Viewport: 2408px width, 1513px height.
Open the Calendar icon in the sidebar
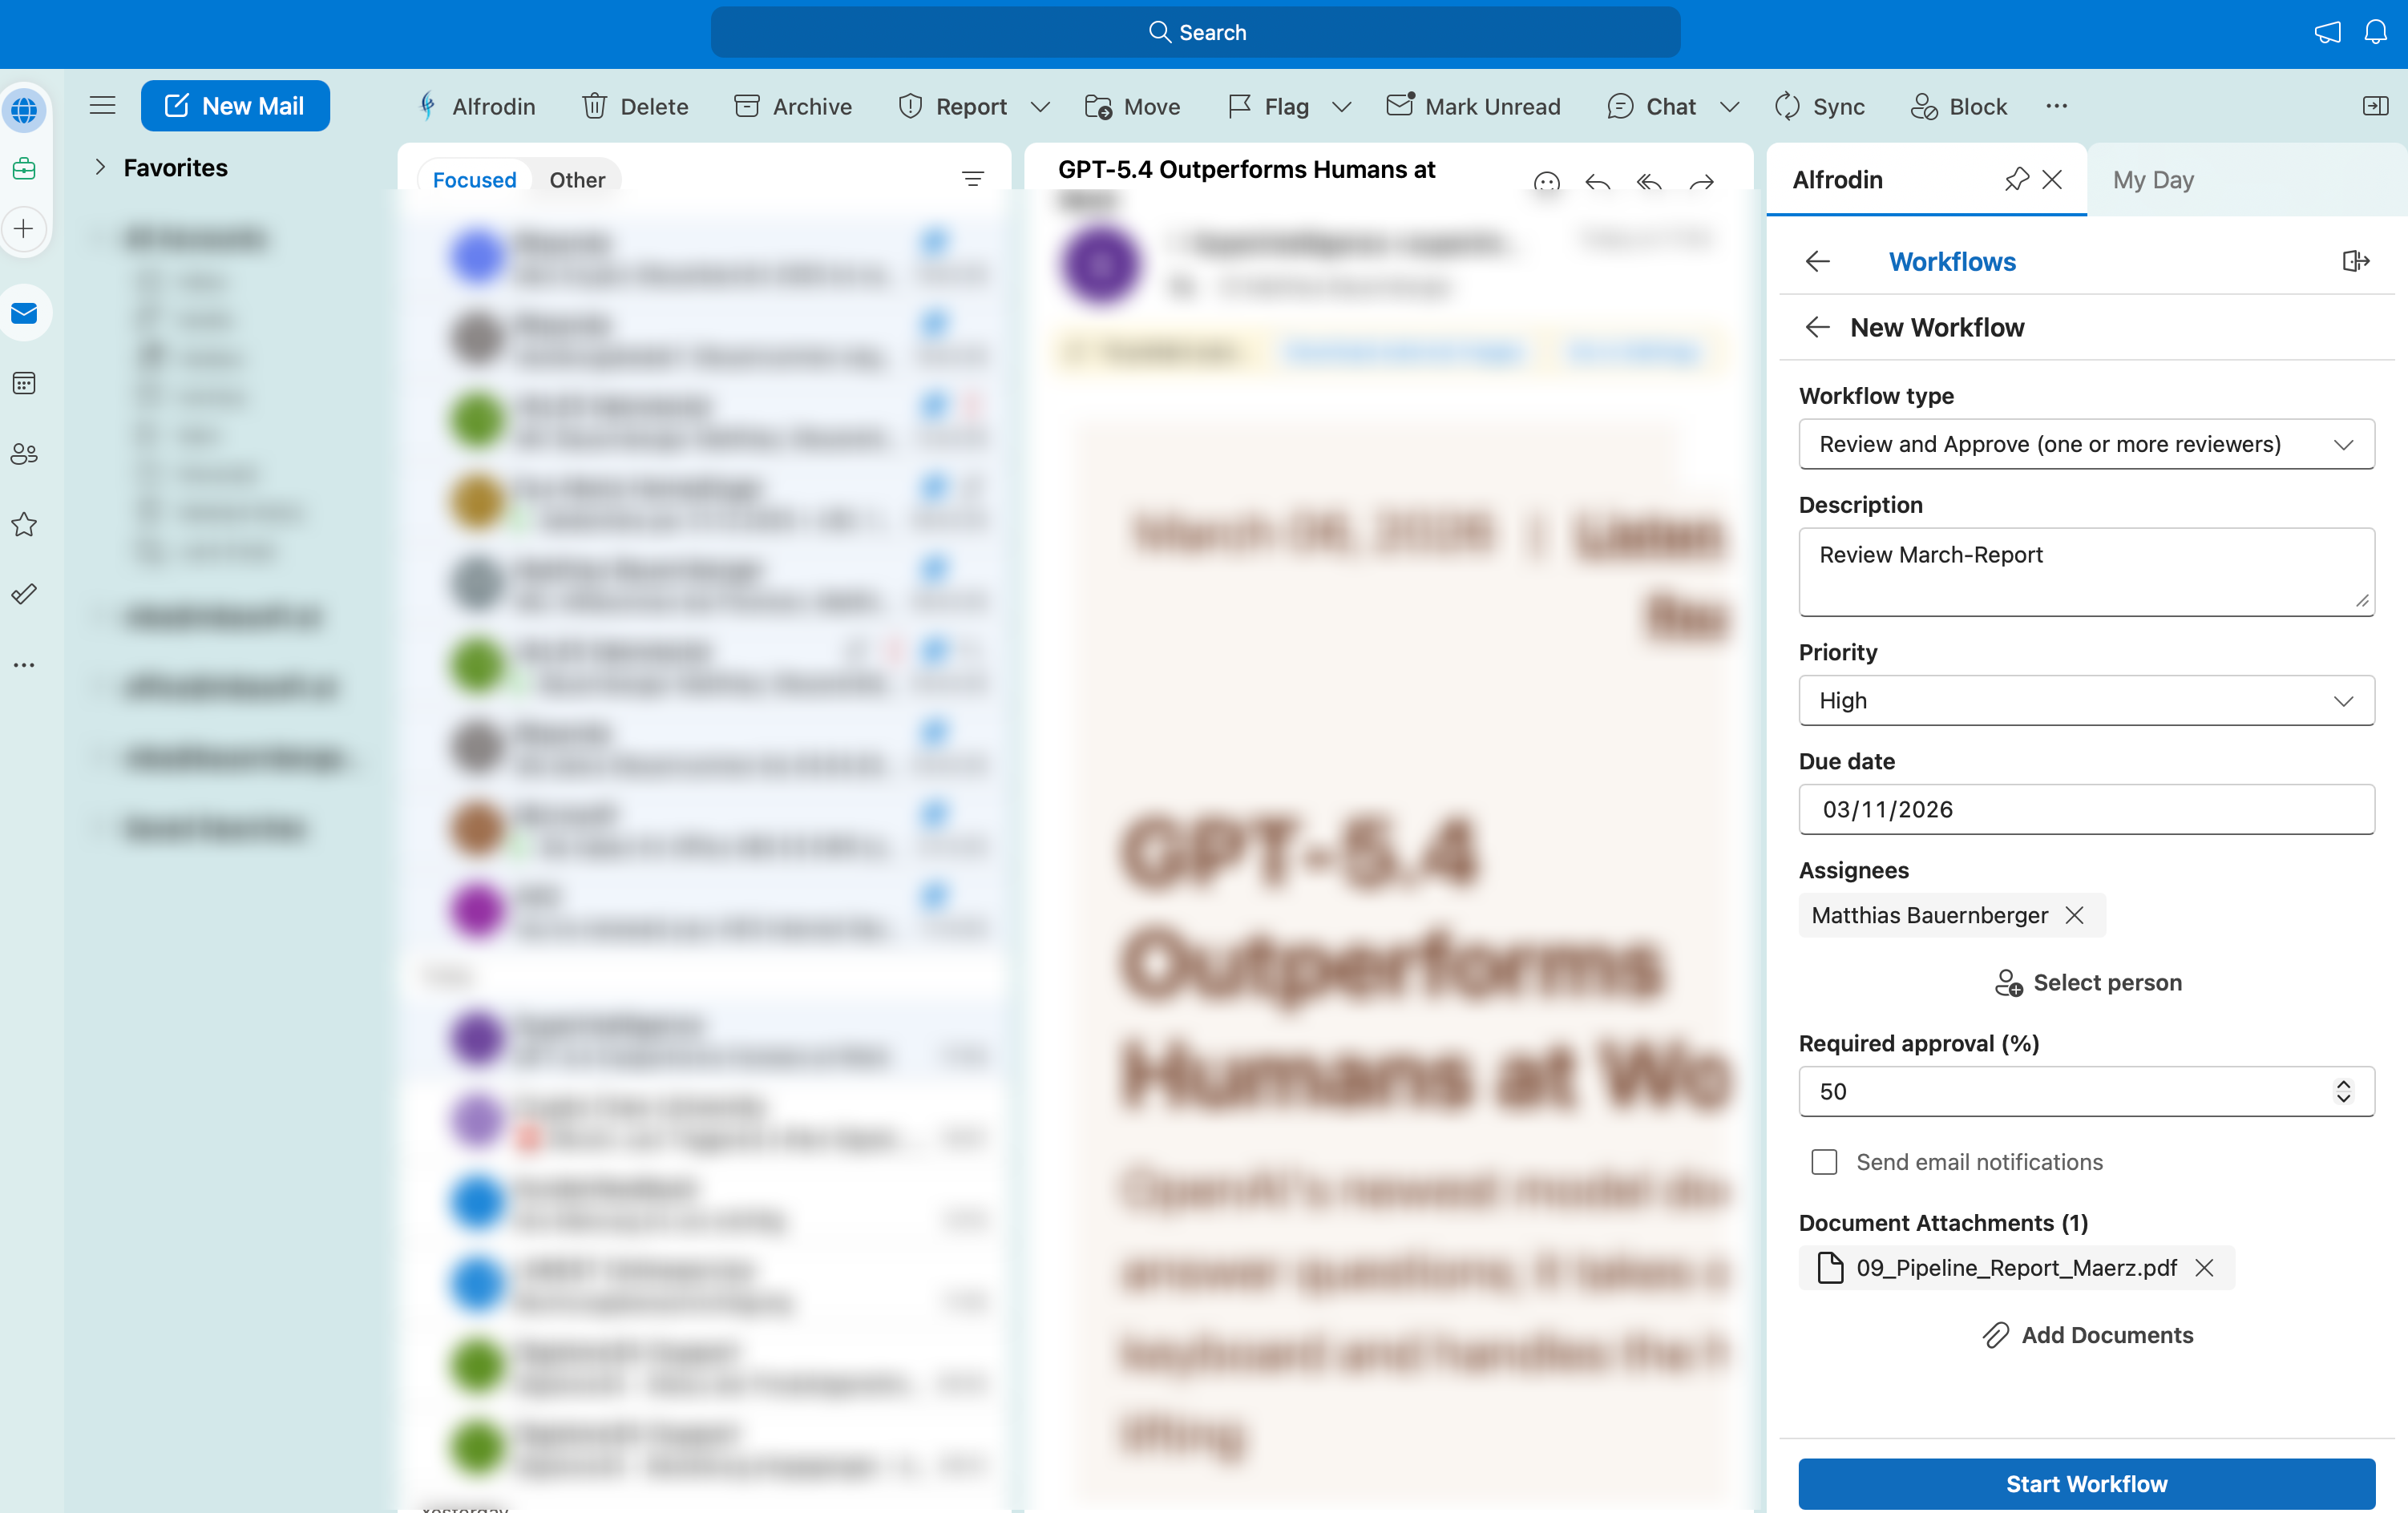pyautogui.click(x=24, y=382)
